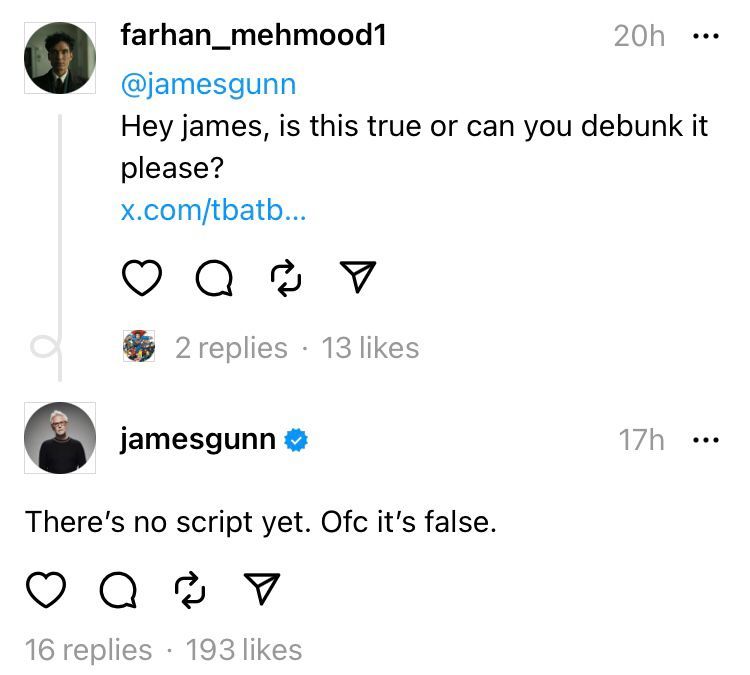
Task: Comment on jamesgunn's reply
Action: pos(118,591)
